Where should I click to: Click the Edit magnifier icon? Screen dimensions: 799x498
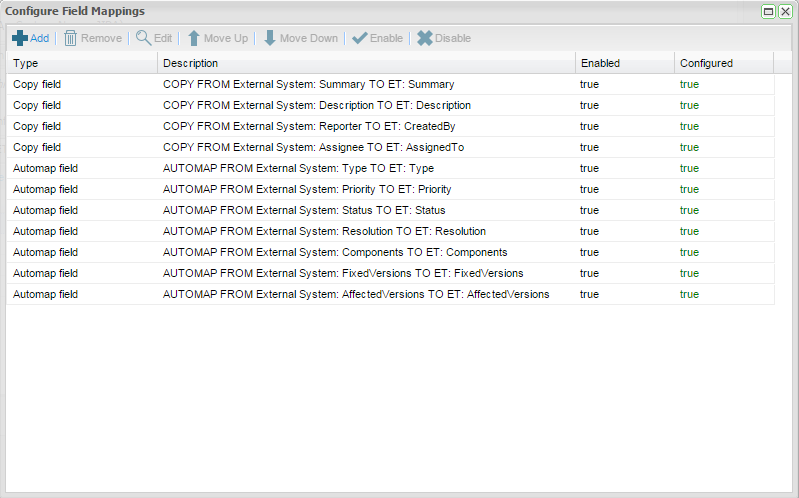(x=144, y=38)
